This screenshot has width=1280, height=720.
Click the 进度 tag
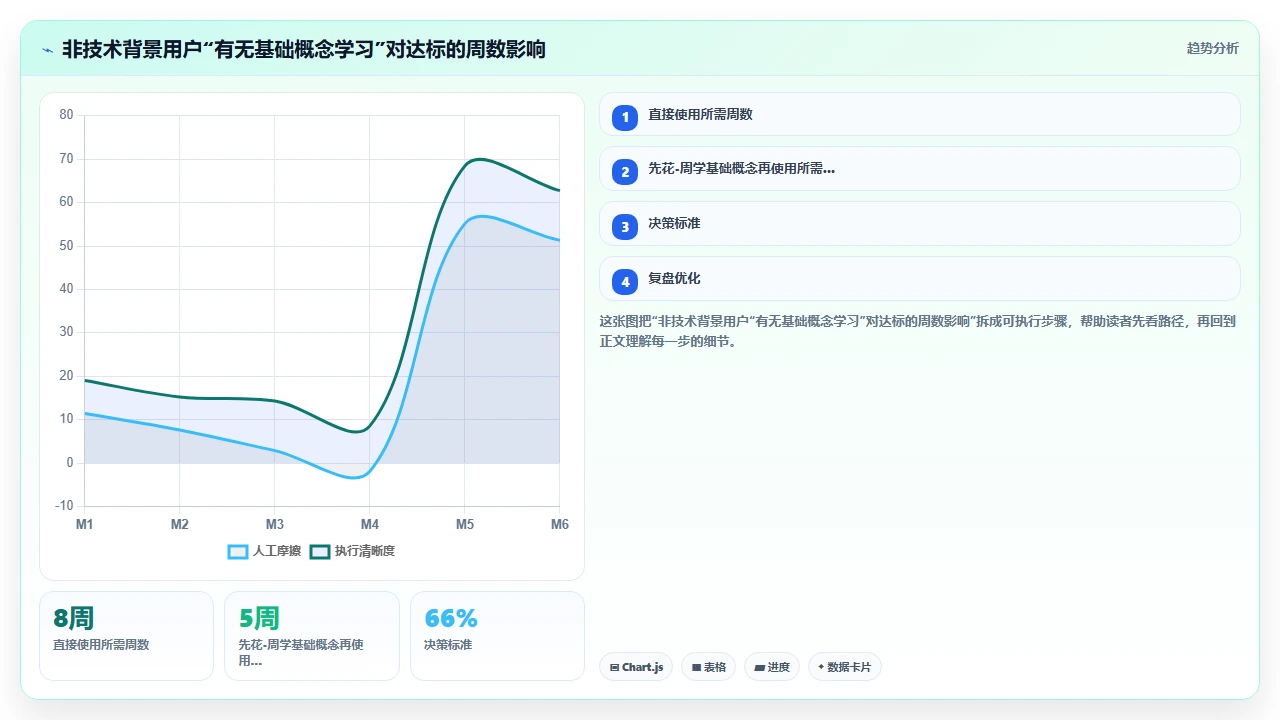point(772,667)
